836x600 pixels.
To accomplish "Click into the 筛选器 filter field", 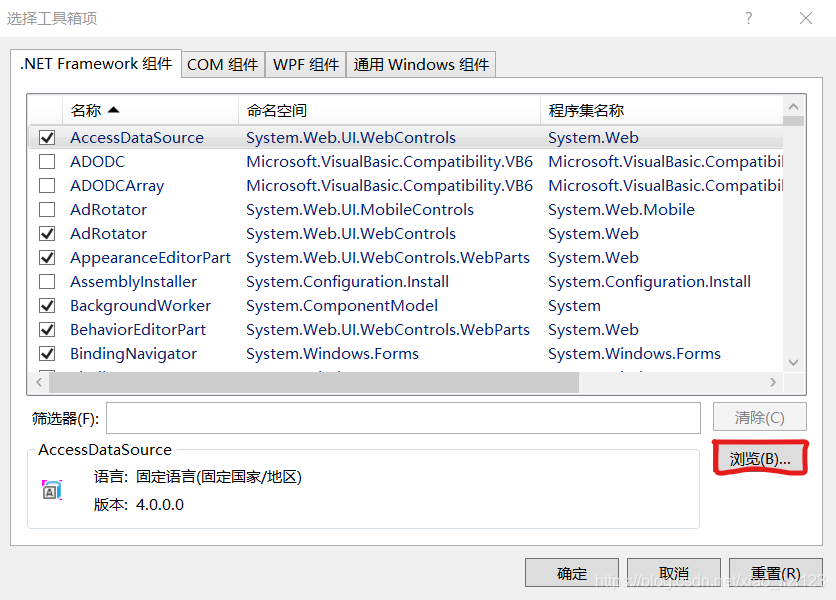I will 403,418.
